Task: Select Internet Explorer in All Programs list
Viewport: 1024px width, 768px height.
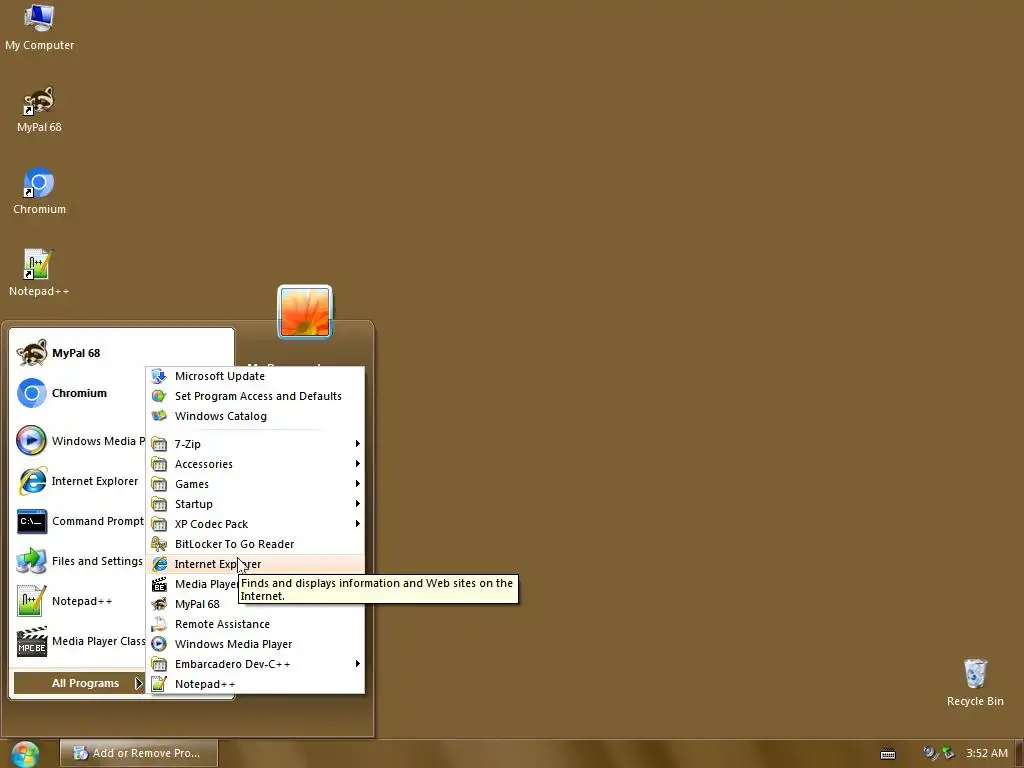Action: point(255,564)
